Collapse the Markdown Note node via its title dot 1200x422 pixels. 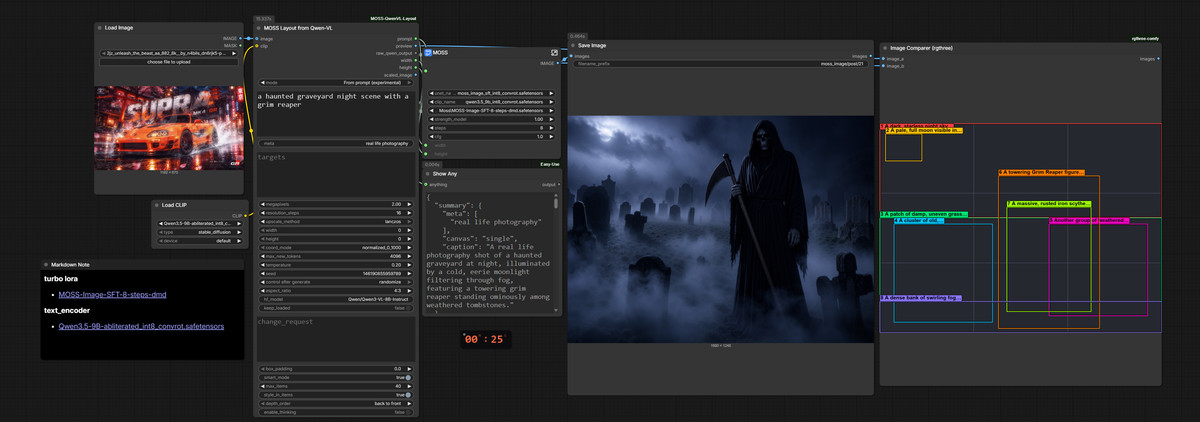pos(46,265)
